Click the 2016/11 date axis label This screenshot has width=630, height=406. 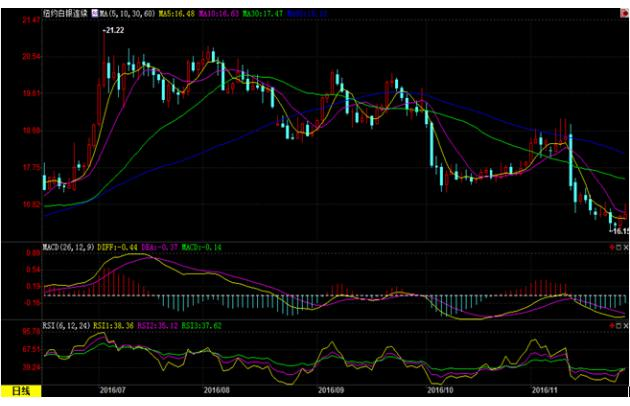coord(544,390)
